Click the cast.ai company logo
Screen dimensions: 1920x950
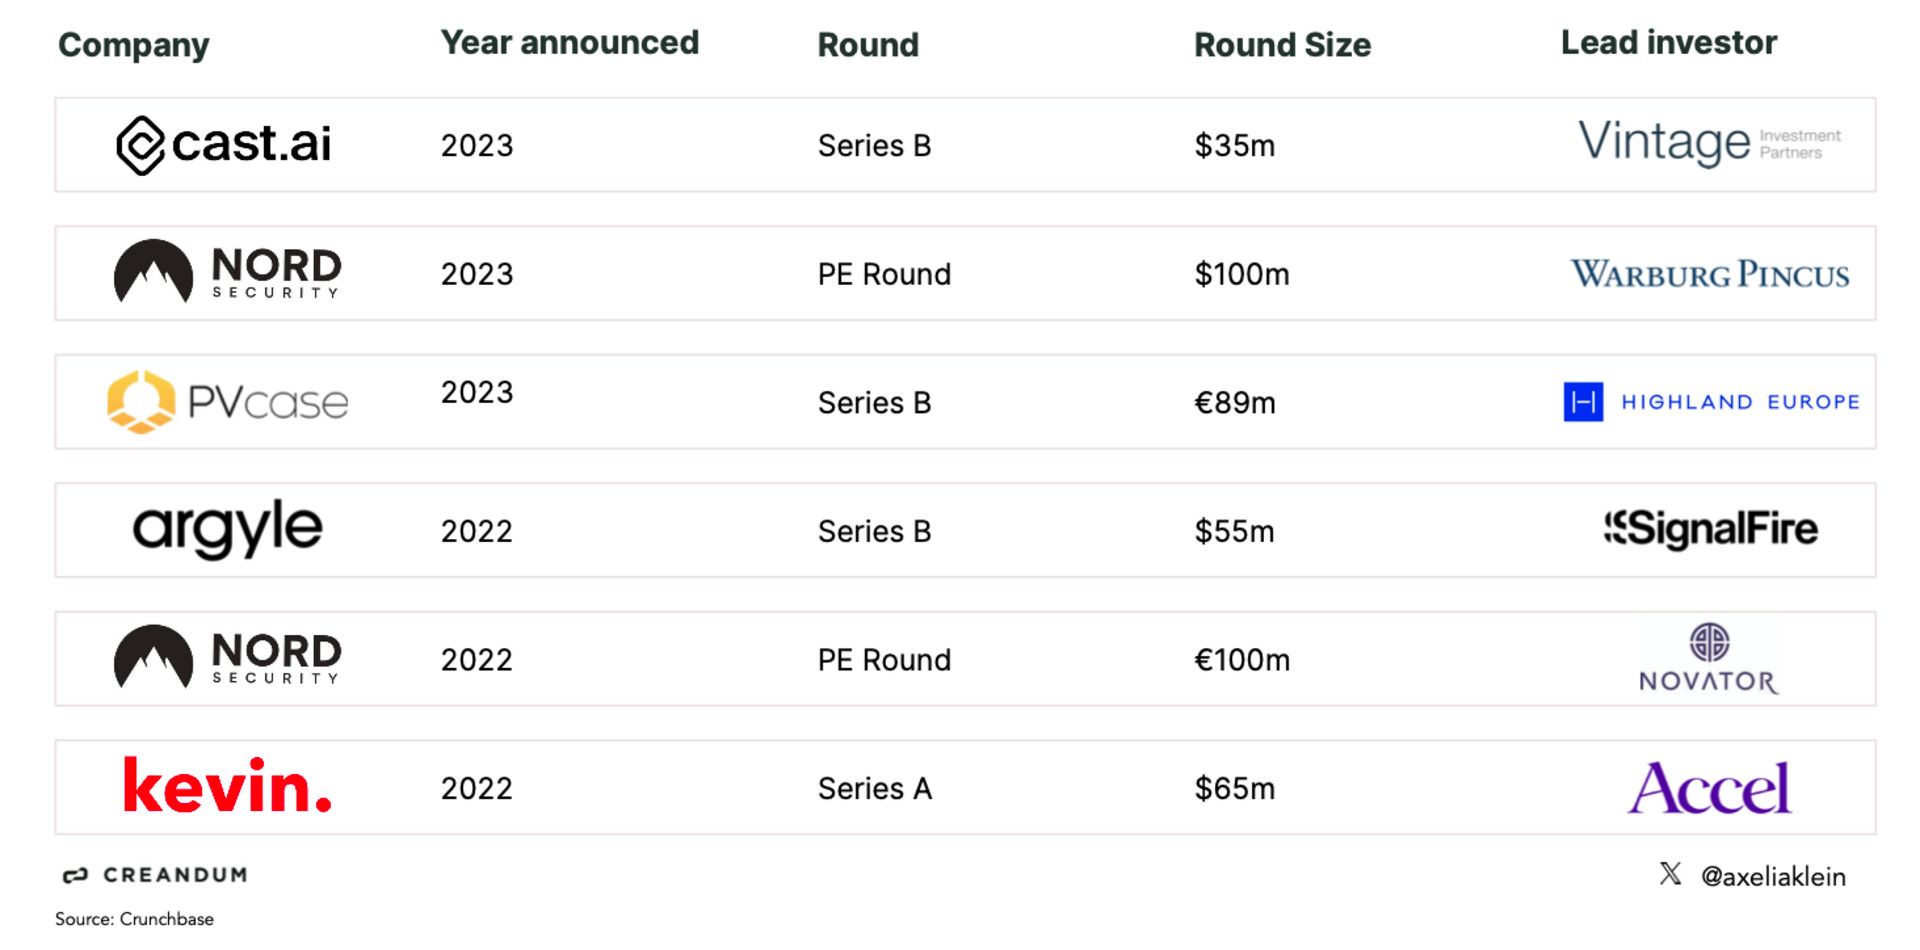(224, 145)
